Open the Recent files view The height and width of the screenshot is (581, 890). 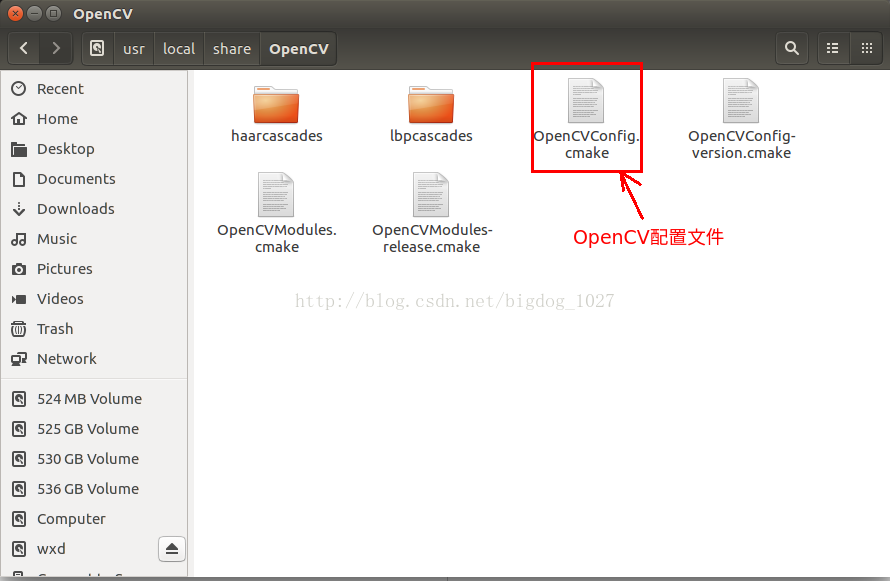click(x=58, y=88)
